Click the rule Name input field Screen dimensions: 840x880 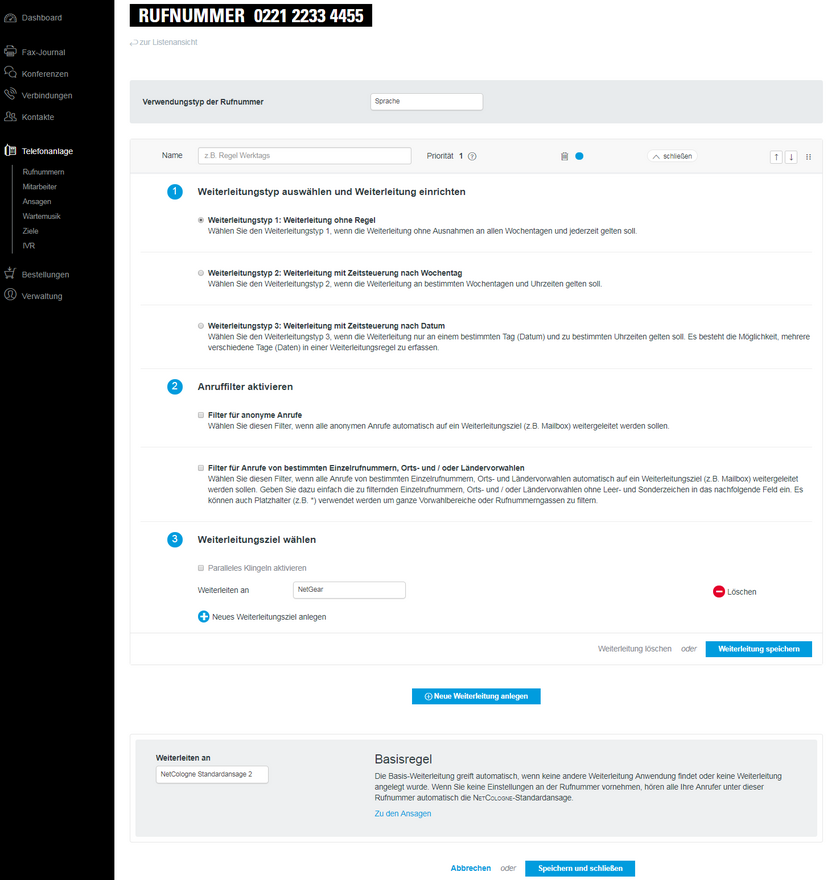pyautogui.click(x=304, y=156)
